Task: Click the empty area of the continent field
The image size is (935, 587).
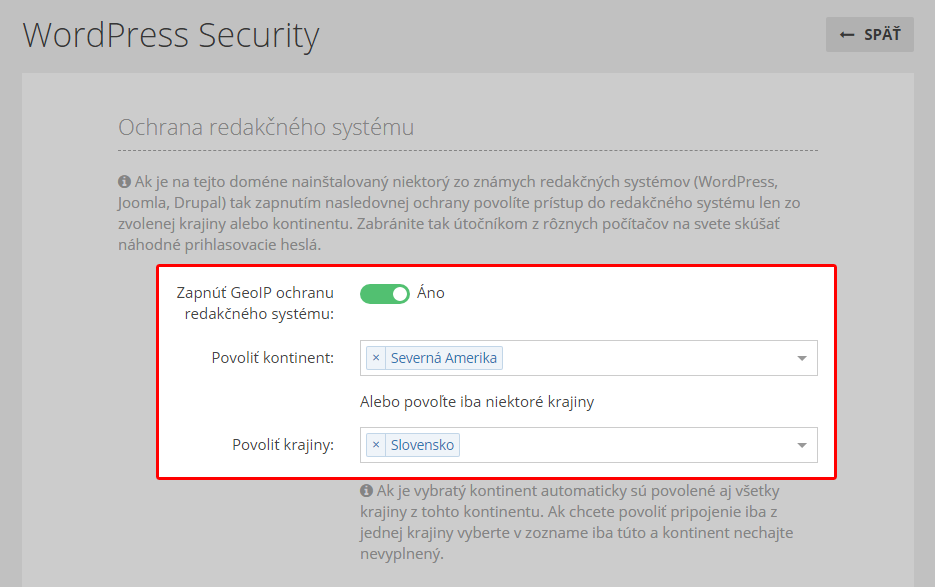Action: click(647, 358)
